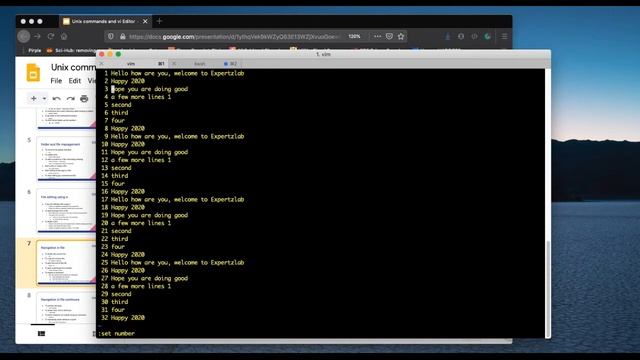Screen dimensions: 640x360
Task: Click line 17 'Hello how are you, welcome to Expertzlab'
Action: click(x=178, y=199)
